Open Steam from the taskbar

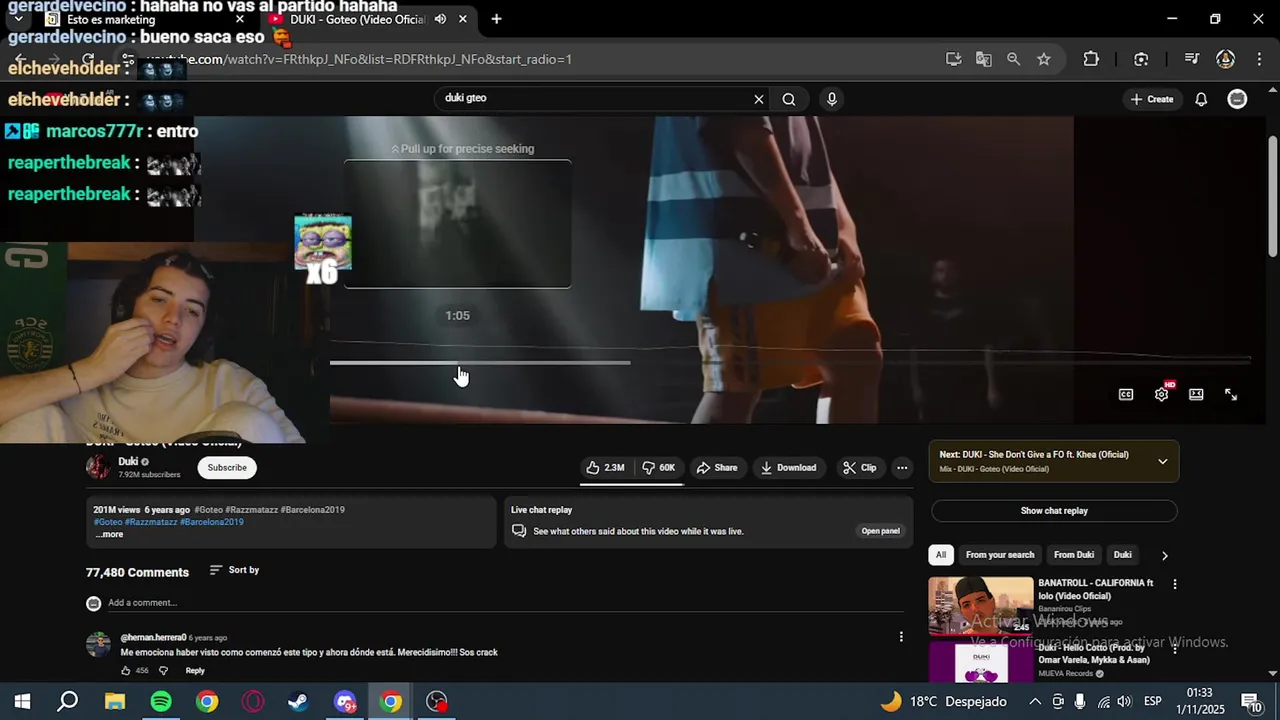(x=298, y=702)
